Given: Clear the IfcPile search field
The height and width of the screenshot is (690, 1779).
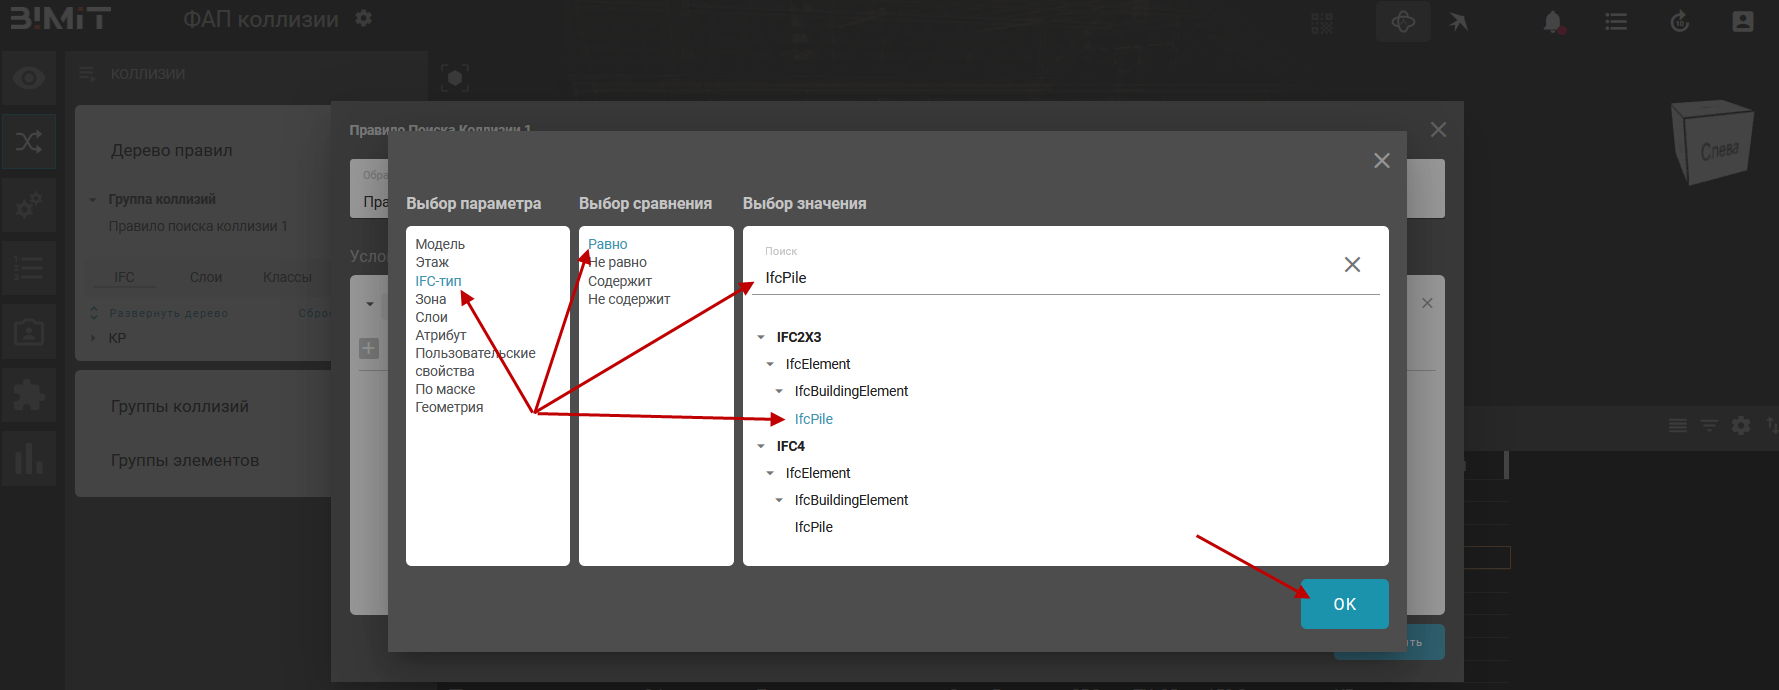Looking at the screenshot, I should tap(1352, 264).
